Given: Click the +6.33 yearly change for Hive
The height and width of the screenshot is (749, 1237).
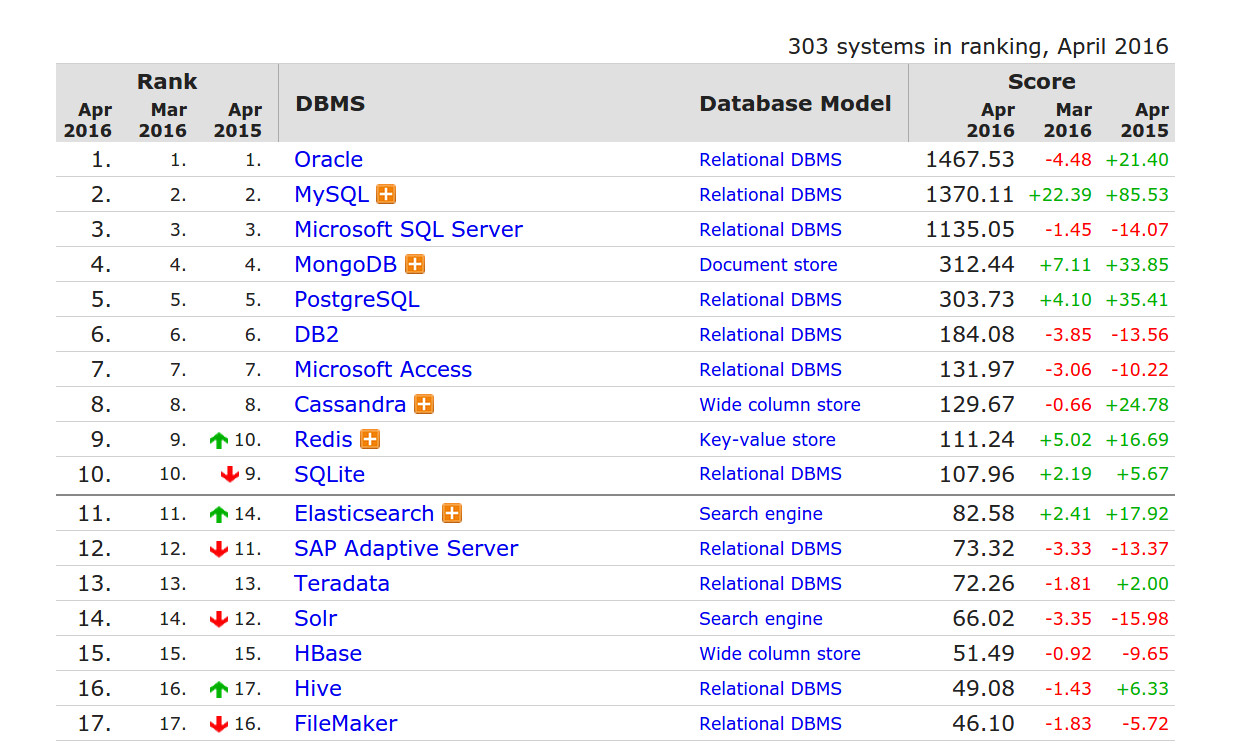Looking at the screenshot, I should click(x=1143, y=689).
